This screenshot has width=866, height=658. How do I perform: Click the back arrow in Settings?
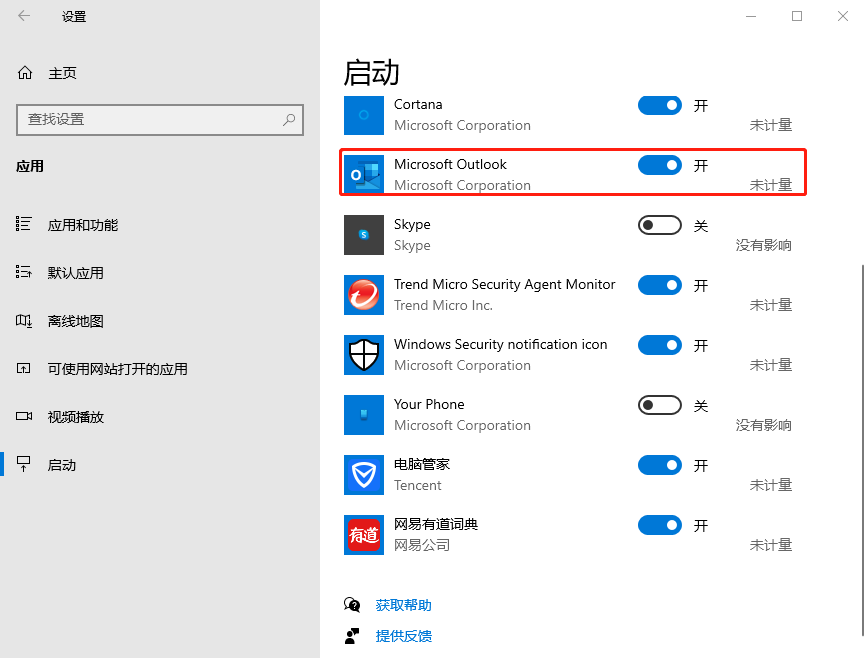(24, 16)
